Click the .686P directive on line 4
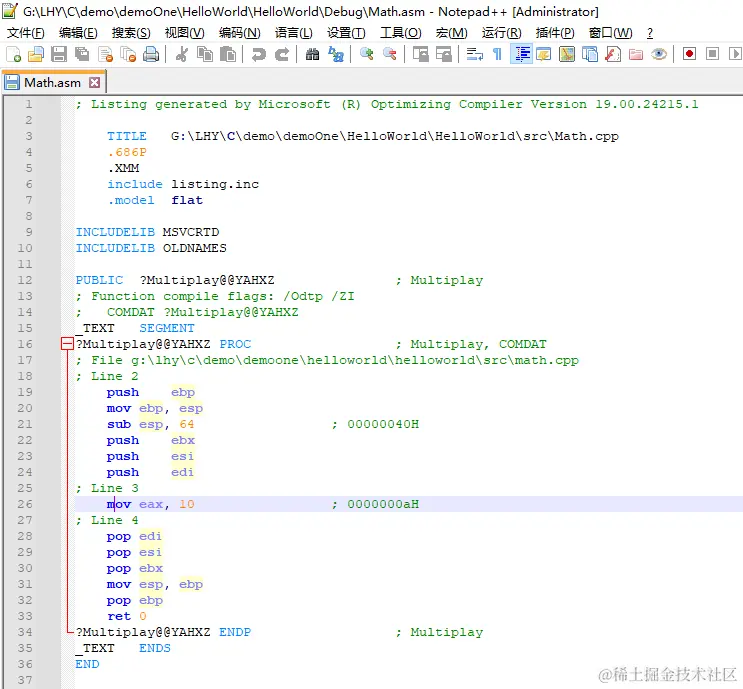The height and width of the screenshot is (689, 743). coord(127,152)
